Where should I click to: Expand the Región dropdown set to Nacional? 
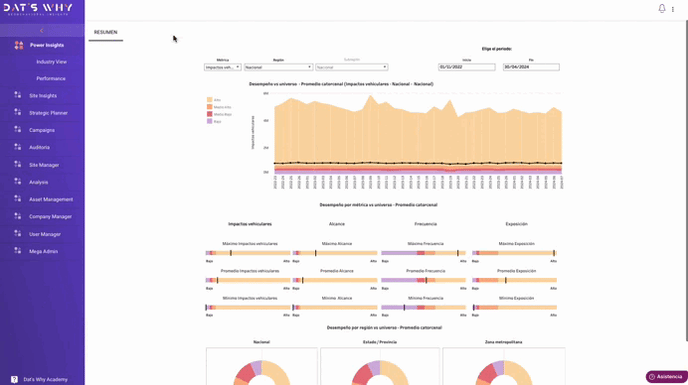[x=278, y=67]
